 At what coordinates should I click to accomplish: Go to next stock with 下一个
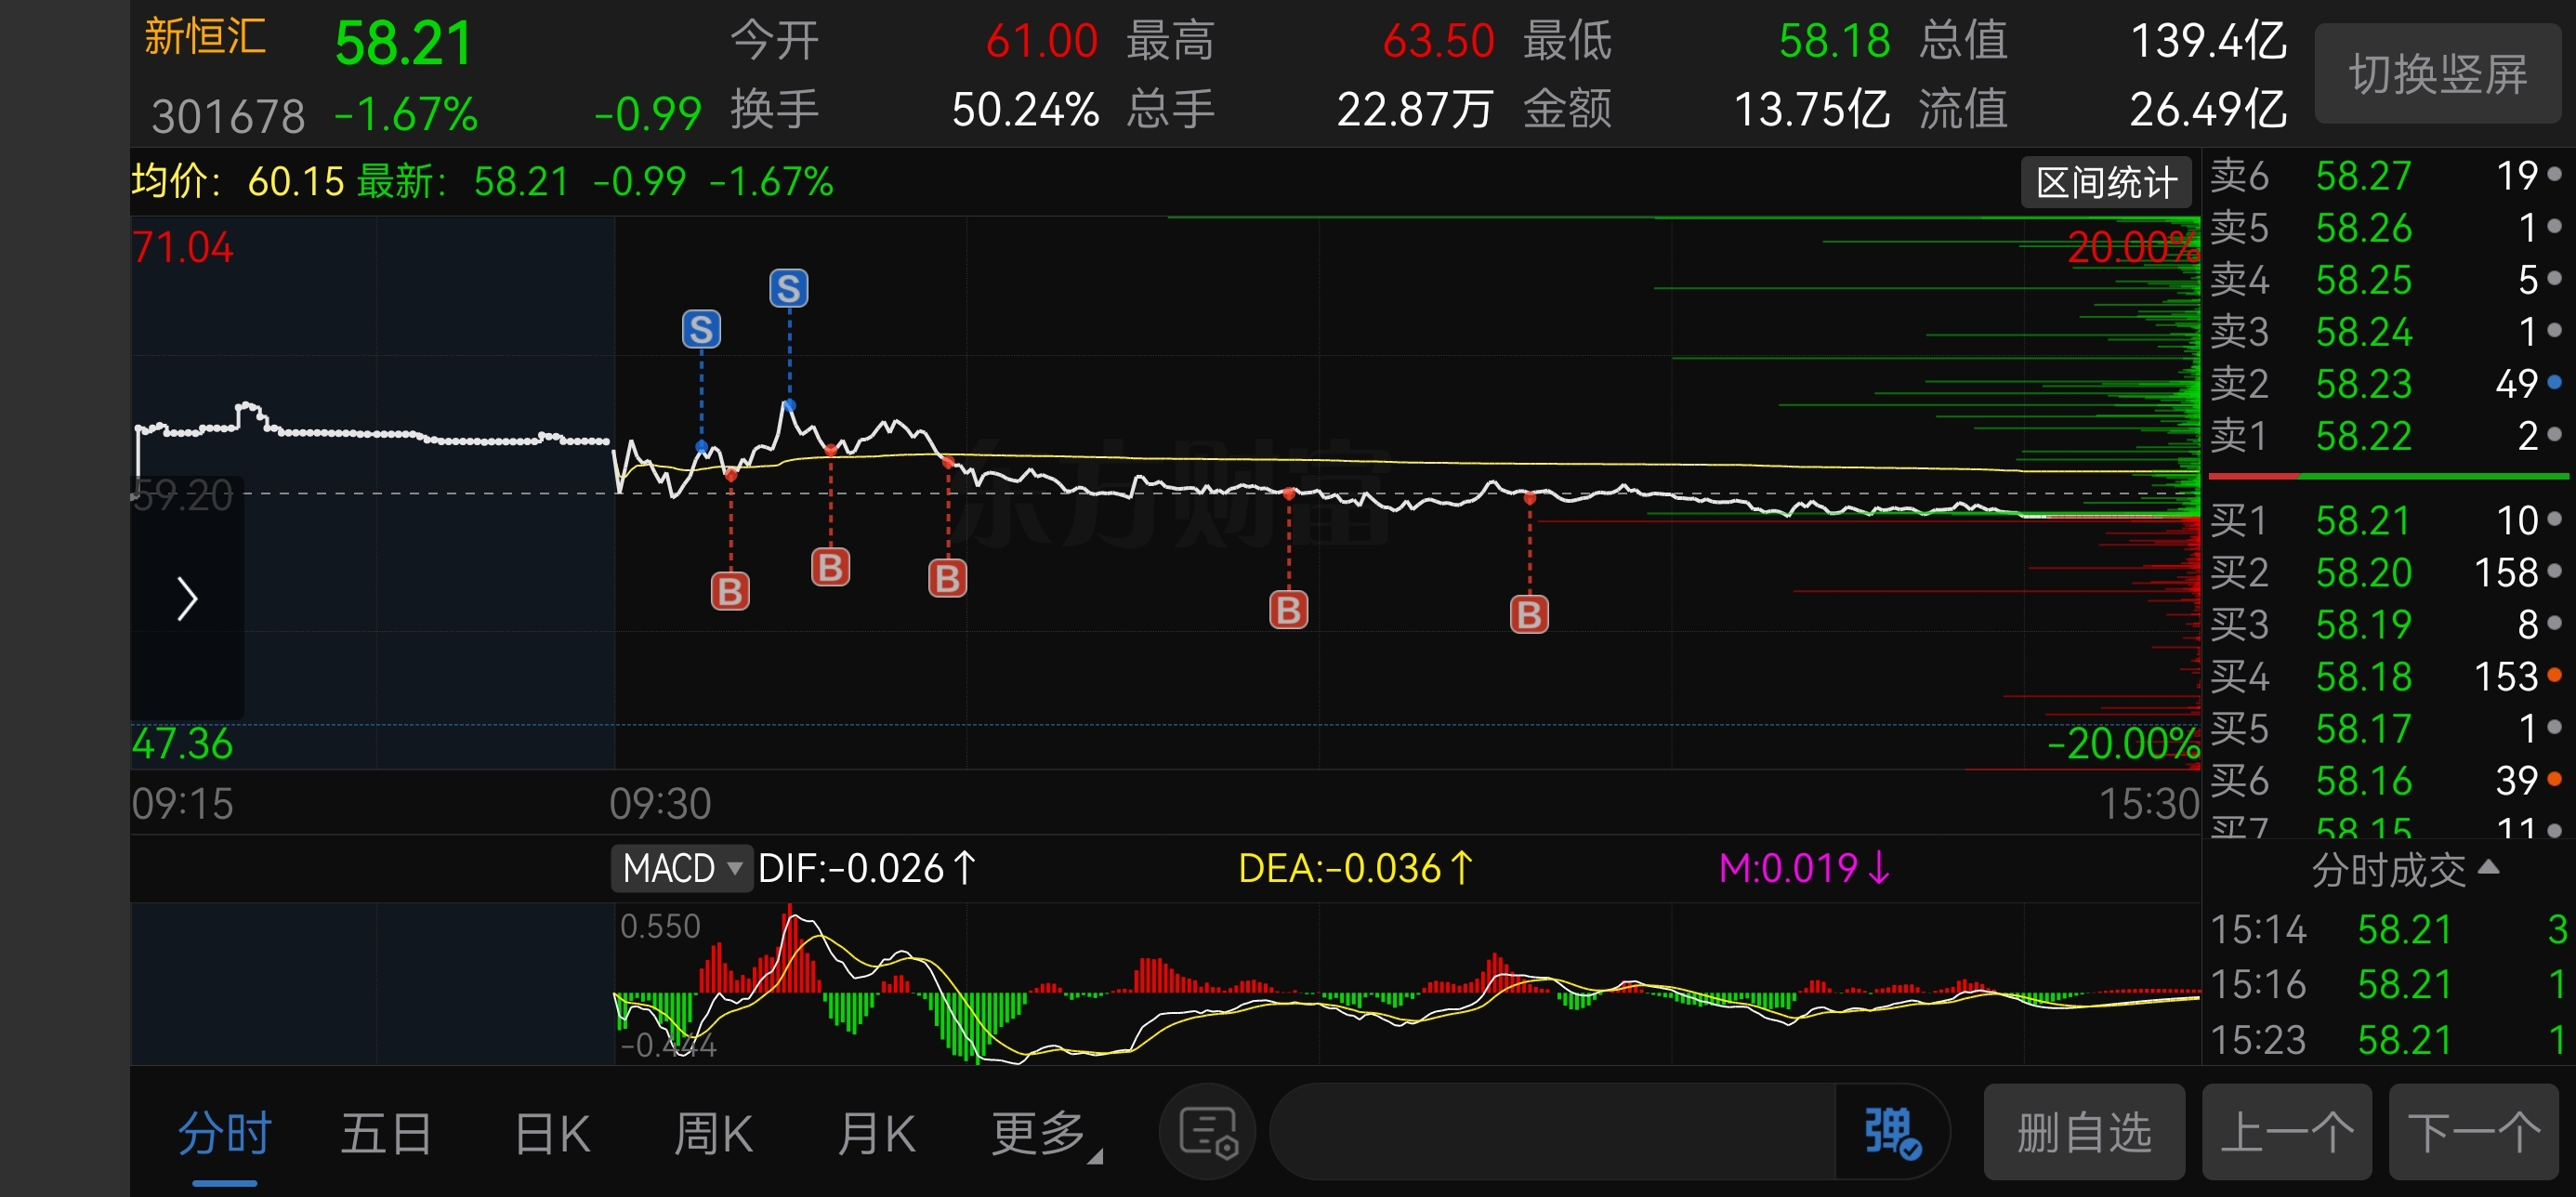(2474, 1131)
